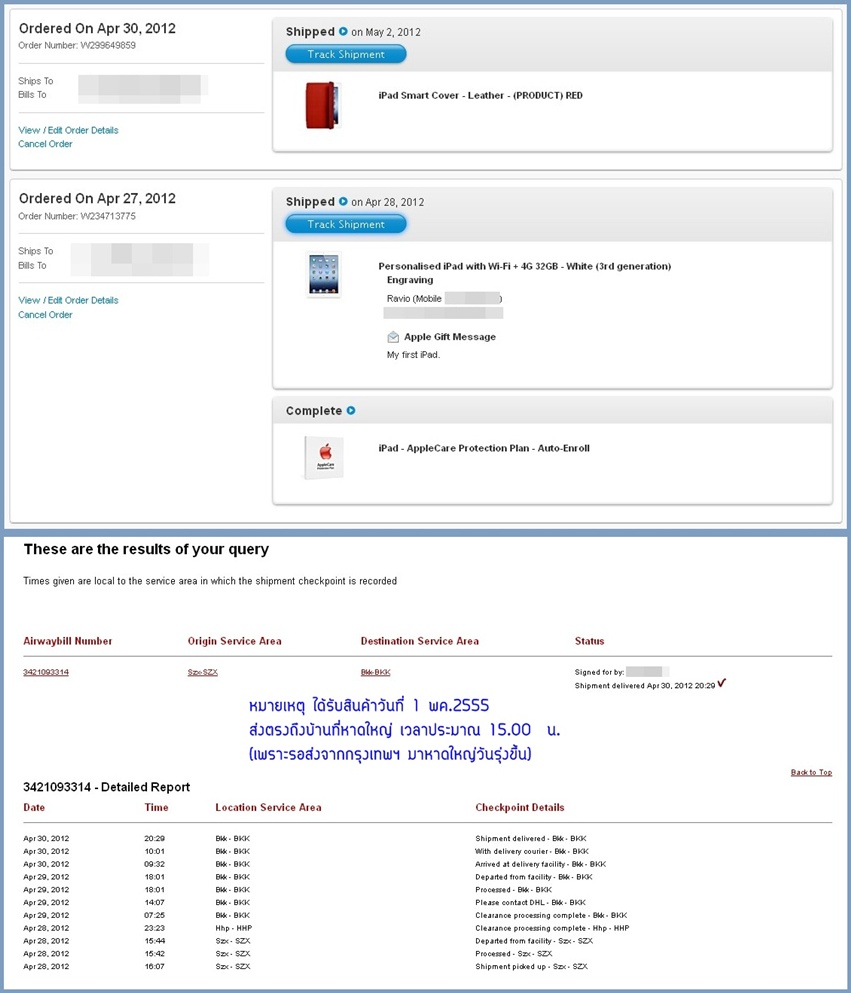Open View / Edit Order Details for order W234713775

68,300
